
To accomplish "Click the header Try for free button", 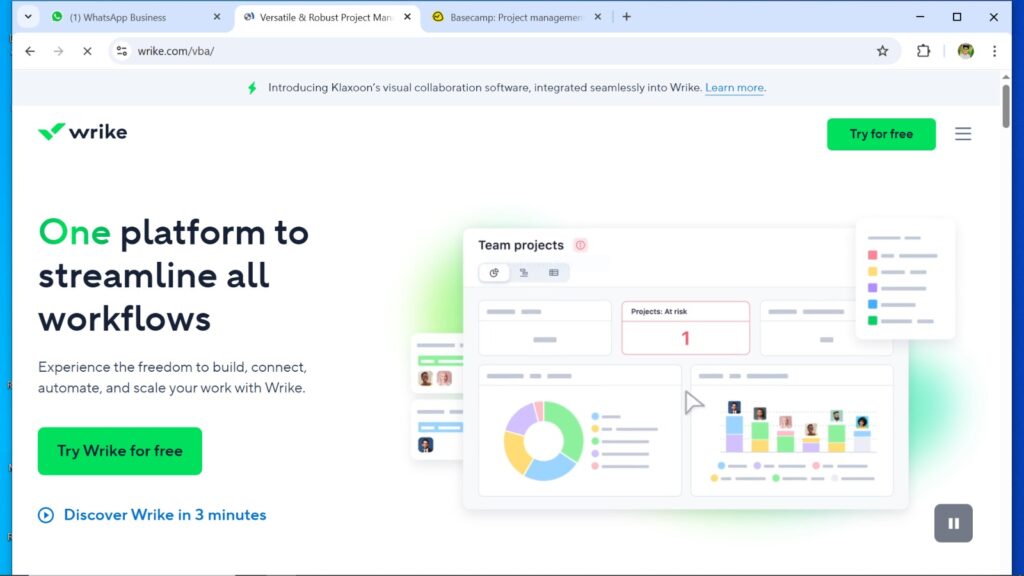I will pos(881,134).
